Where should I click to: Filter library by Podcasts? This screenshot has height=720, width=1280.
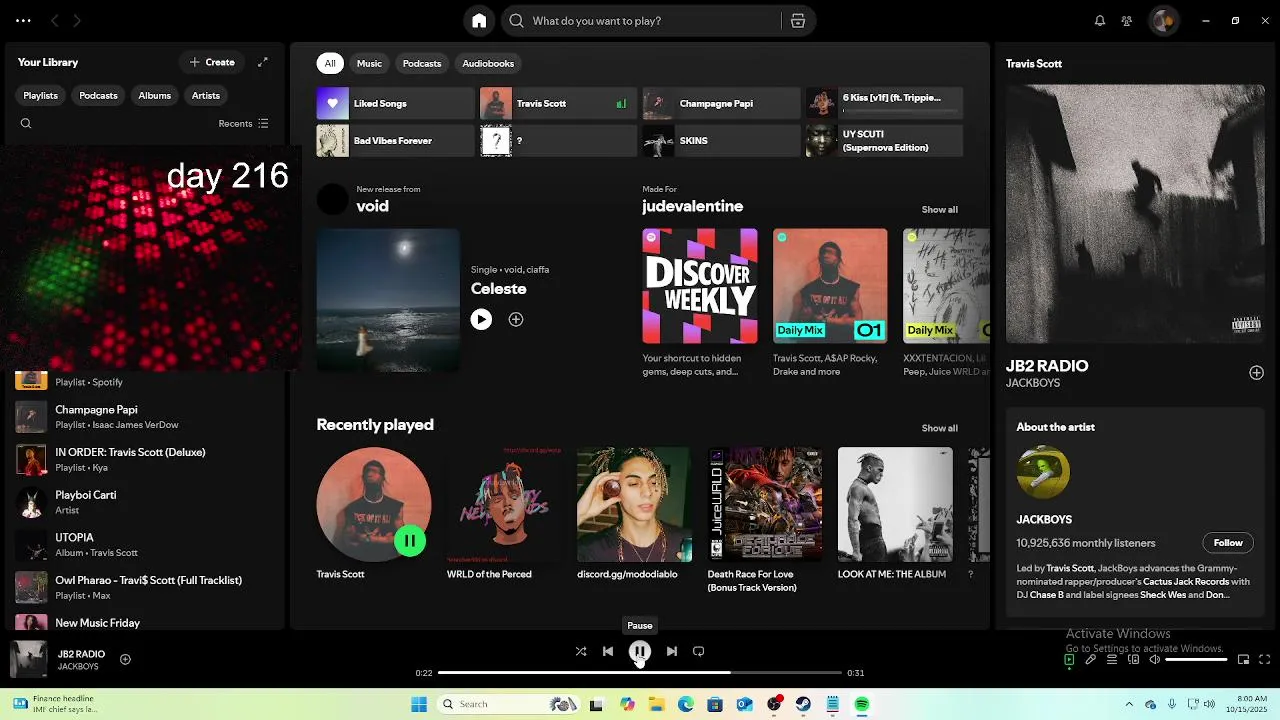[98, 96]
